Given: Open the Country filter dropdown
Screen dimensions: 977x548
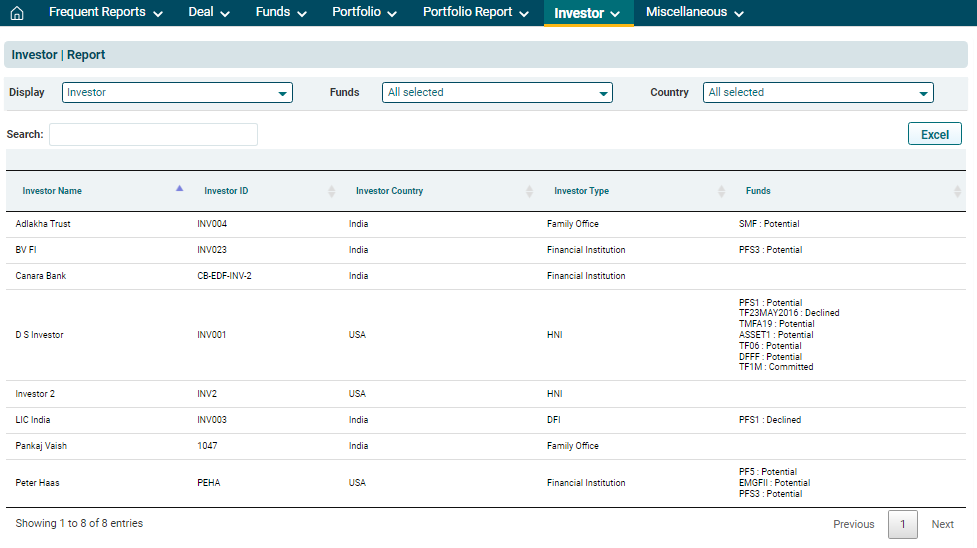Looking at the screenshot, I should pyautogui.click(x=818, y=93).
